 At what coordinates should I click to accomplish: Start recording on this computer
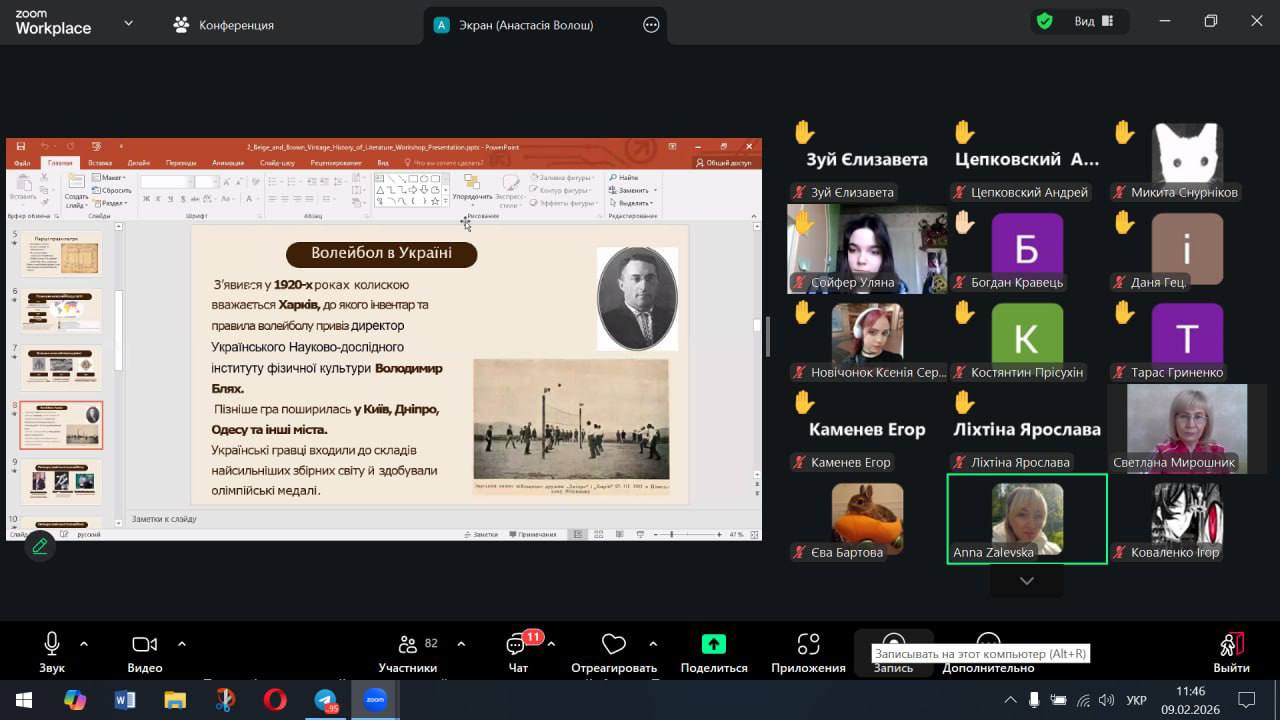tap(893, 645)
